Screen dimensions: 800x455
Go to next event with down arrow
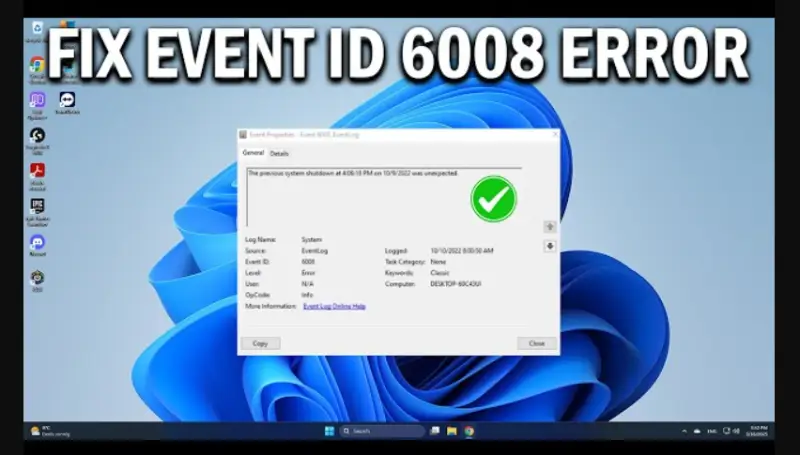pyautogui.click(x=550, y=246)
